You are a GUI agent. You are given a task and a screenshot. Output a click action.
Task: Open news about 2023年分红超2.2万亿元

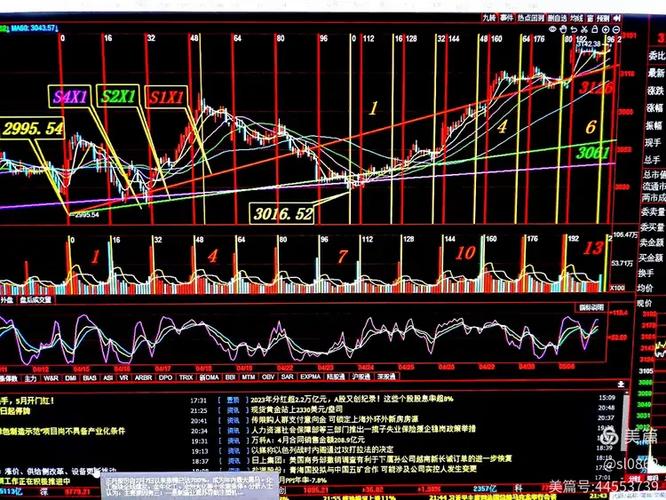[x=352, y=399]
